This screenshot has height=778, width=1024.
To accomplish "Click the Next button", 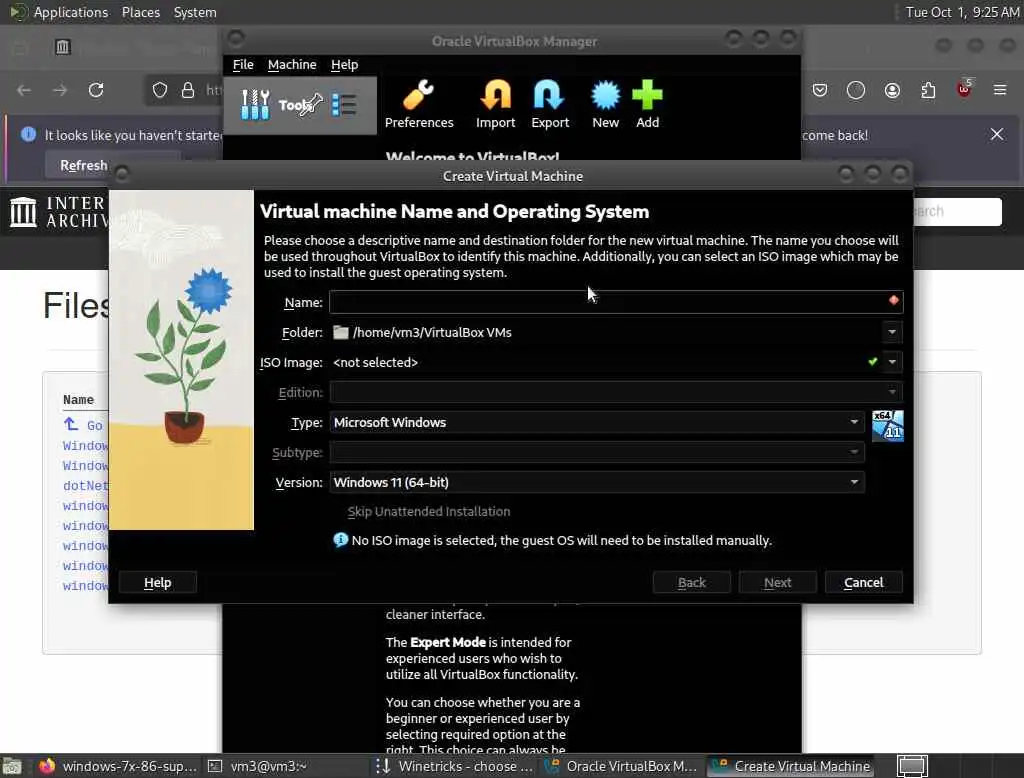I will pyautogui.click(x=777, y=582).
